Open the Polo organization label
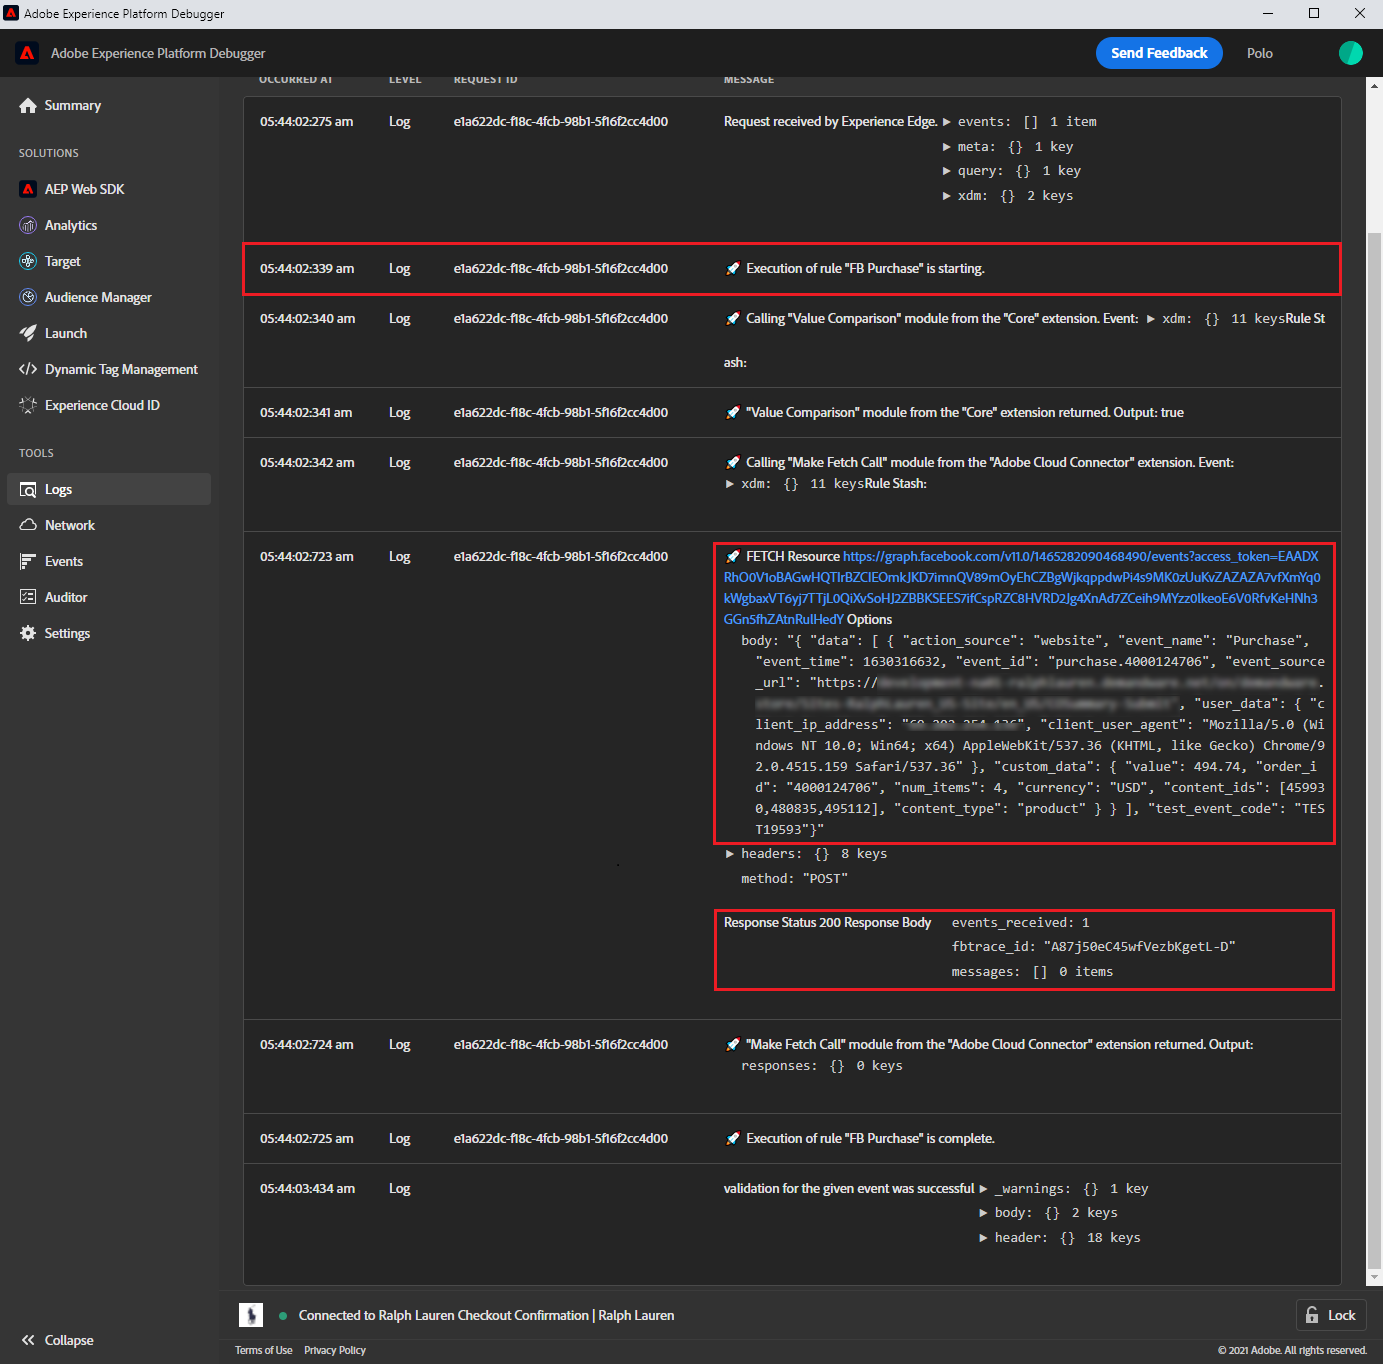The height and width of the screenshot is (1364, 1383). pyautogui.click(x=1260, y=53)
